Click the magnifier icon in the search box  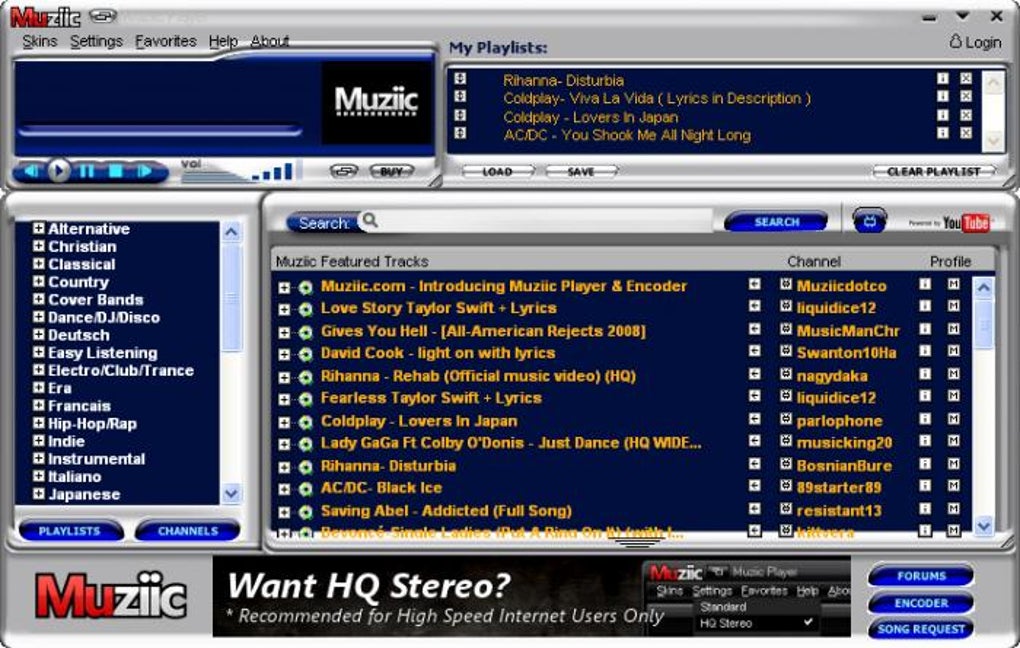(x=369, y=220)
